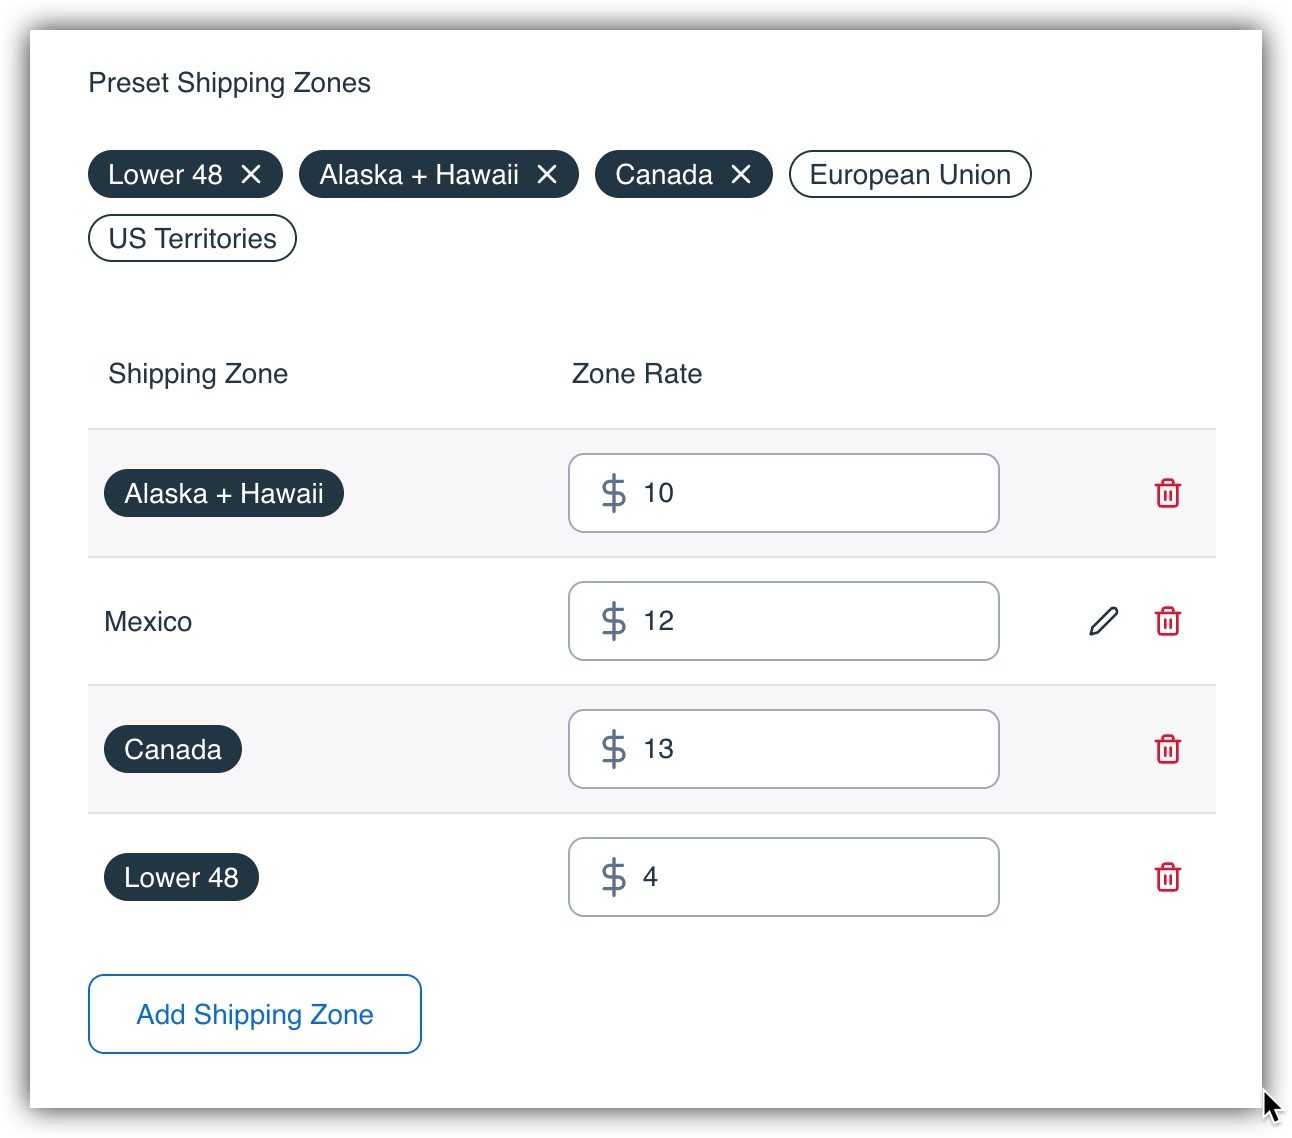The image size is (1292, 1138).
Task: Enable the European Union preset zone
Action: coord(909,174)
